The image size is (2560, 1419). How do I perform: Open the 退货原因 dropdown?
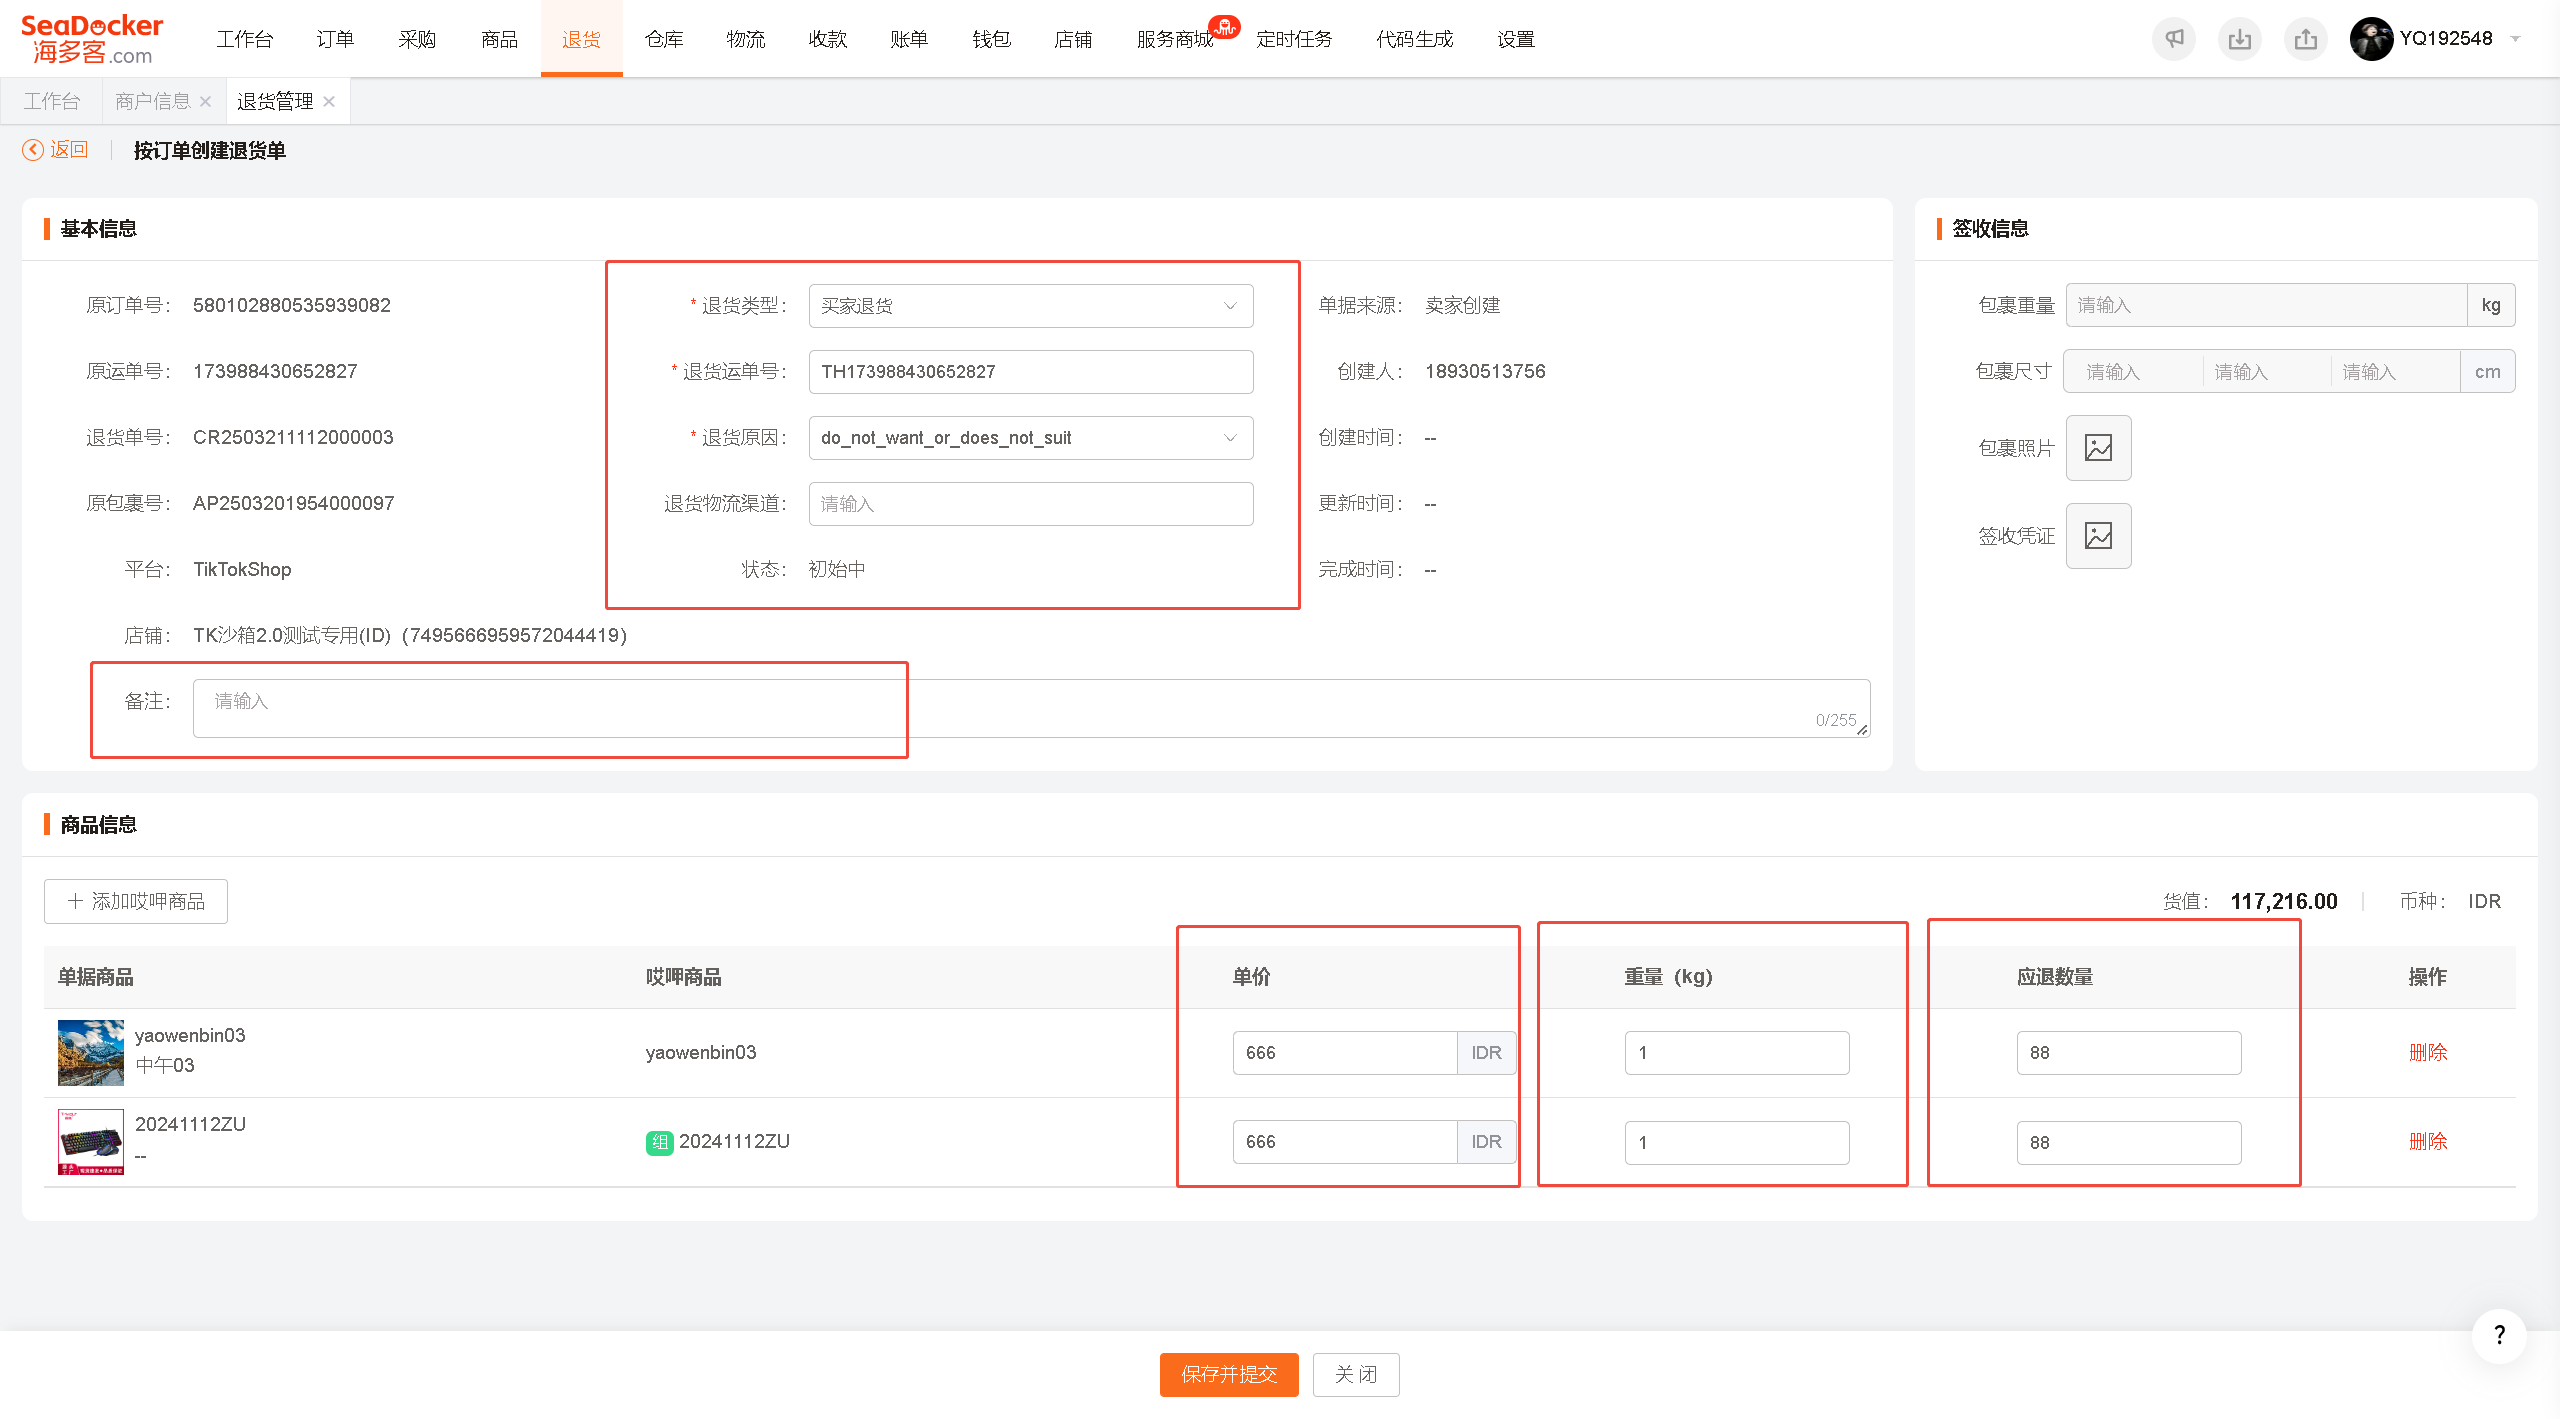[1031, 438]
